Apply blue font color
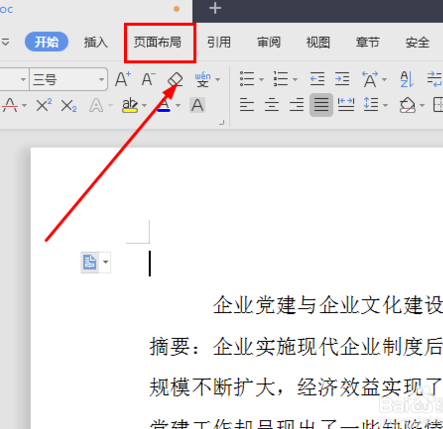443x429 pixels. tap(164, 105)
